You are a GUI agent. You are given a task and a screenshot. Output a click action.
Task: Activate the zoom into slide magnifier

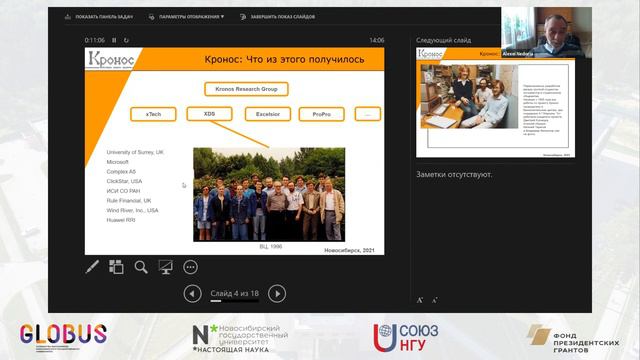click(x=141, y=267)
